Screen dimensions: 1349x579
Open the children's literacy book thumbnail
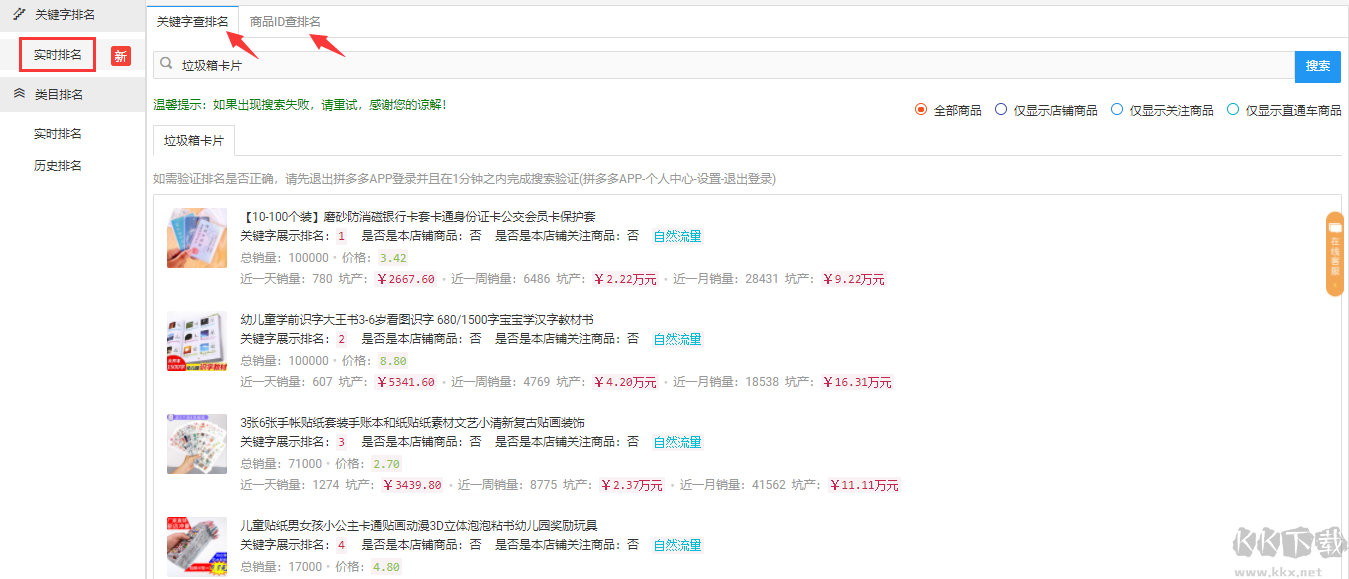pyautogui.click(x=197, y=340)
